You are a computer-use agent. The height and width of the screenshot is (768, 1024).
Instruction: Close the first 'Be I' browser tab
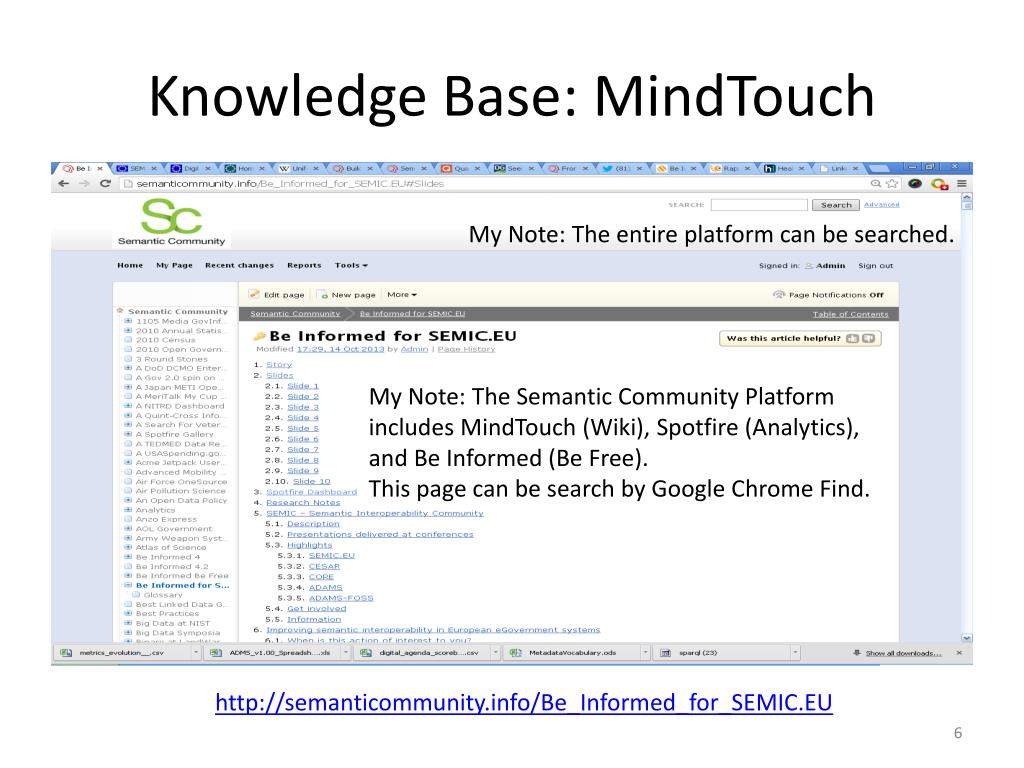coord(100,168)
